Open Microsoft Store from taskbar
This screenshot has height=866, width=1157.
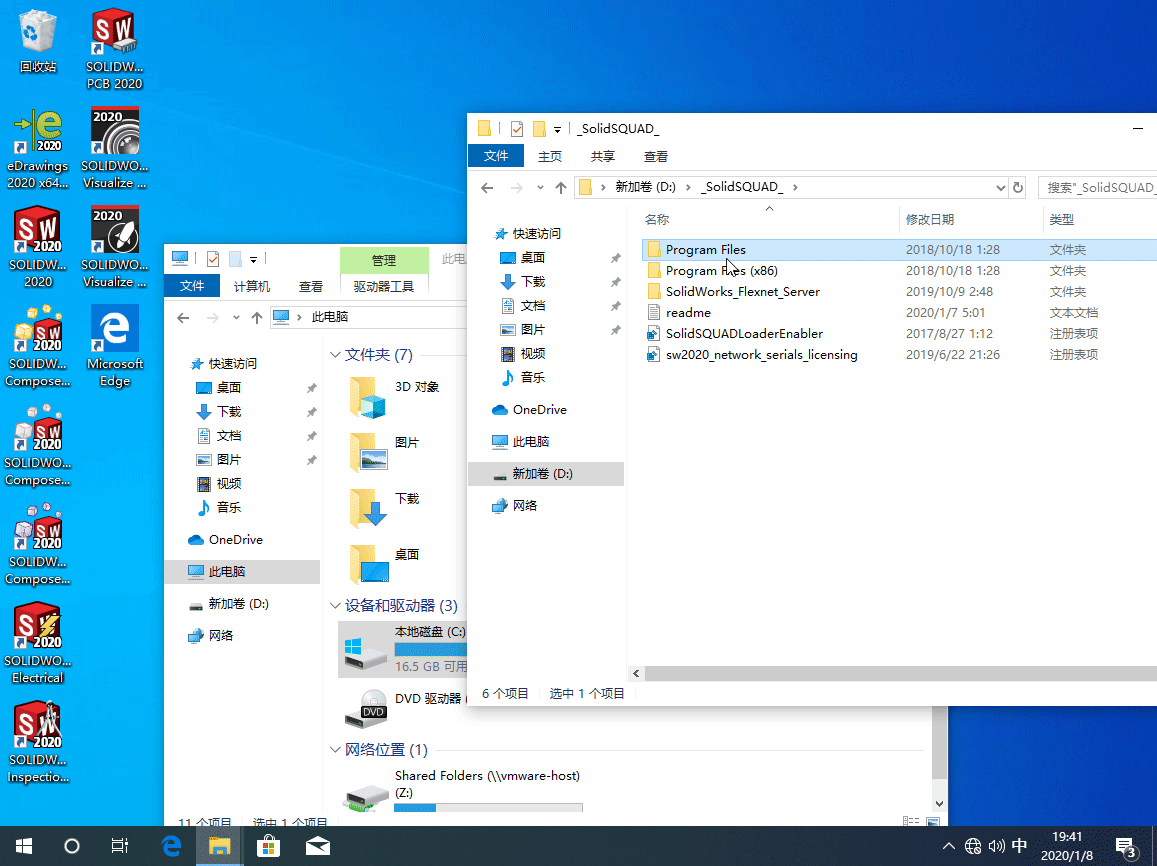pos(269,846)
